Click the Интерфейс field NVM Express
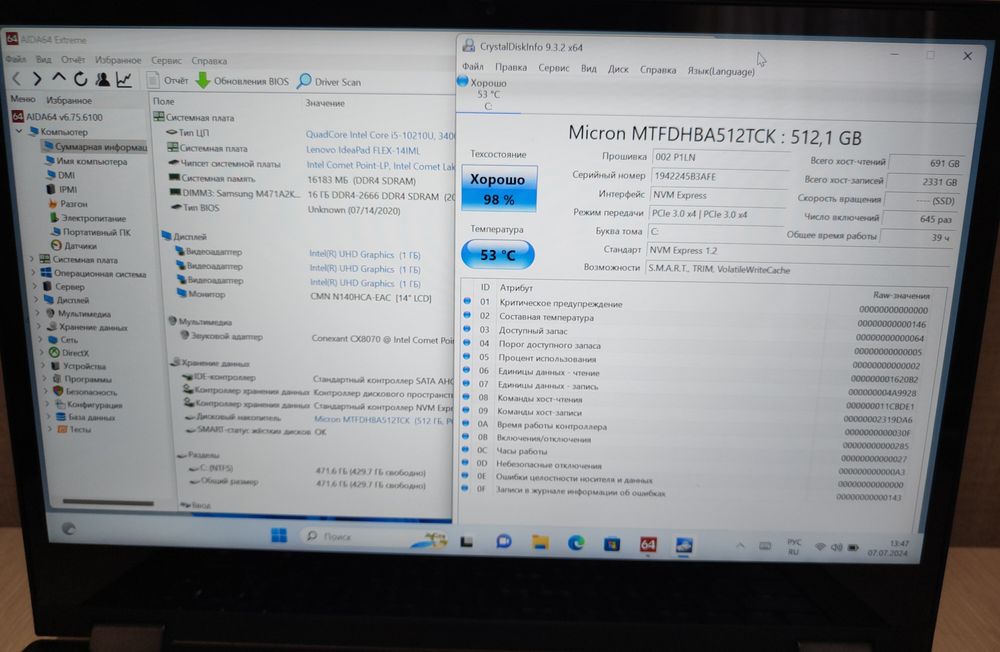This screenshot has height=652, width=1000. pos(716,195)
